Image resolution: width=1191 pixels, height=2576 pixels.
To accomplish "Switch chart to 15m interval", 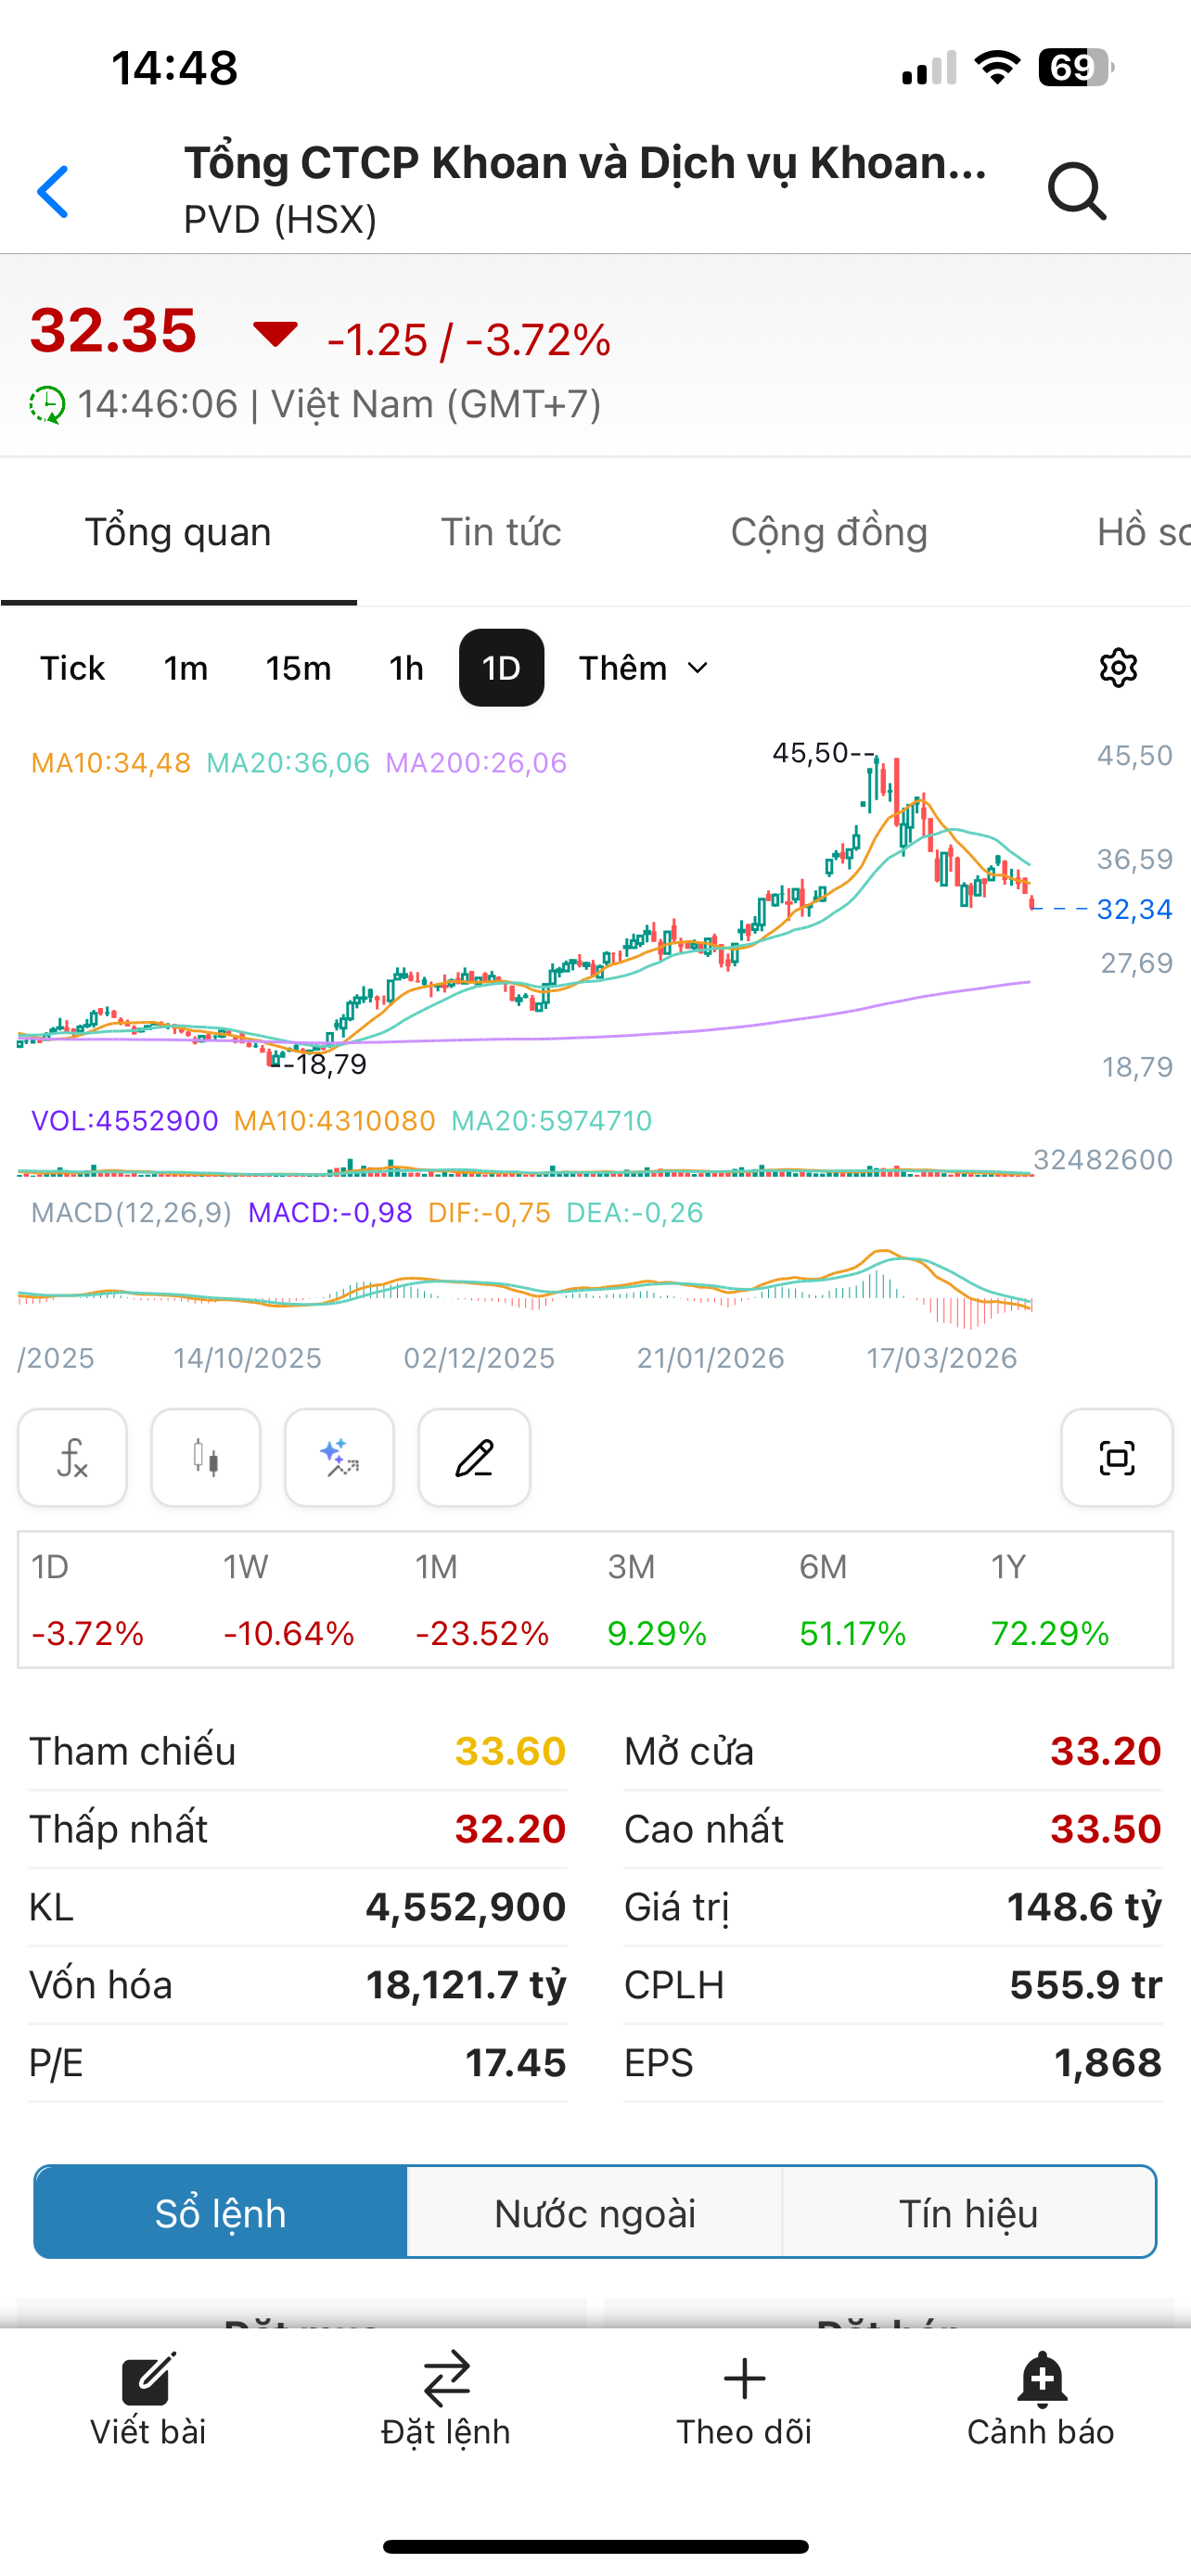I will [298, 668].
